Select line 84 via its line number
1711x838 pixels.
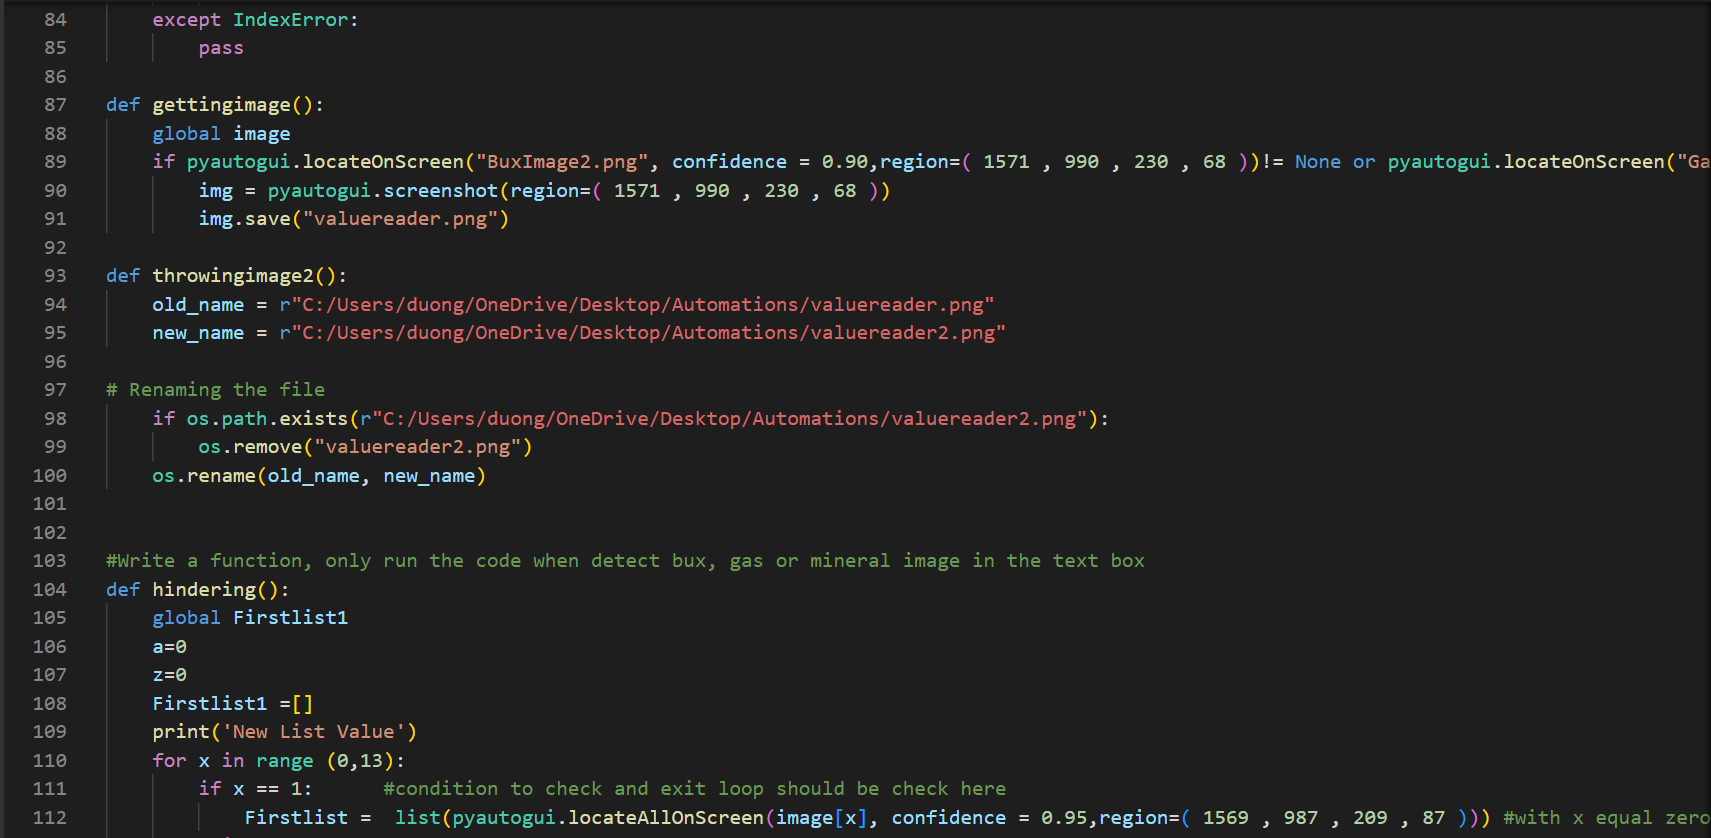click(55, 19)
